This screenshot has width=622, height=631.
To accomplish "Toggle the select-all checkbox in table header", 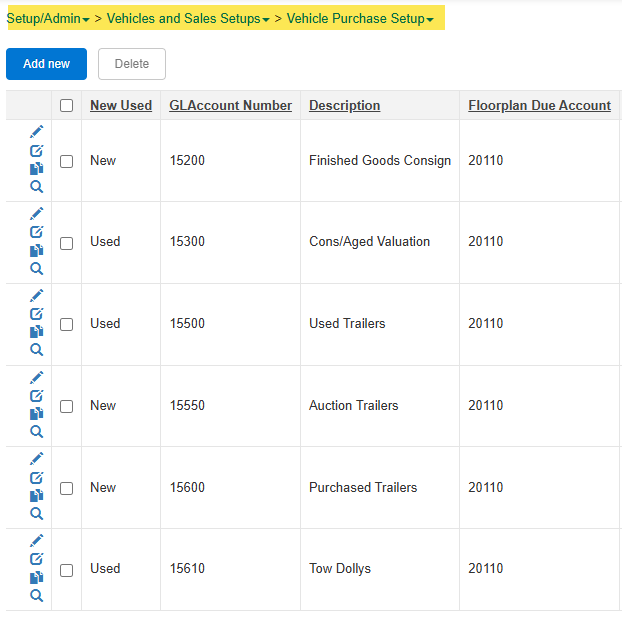I will [66, 106].
